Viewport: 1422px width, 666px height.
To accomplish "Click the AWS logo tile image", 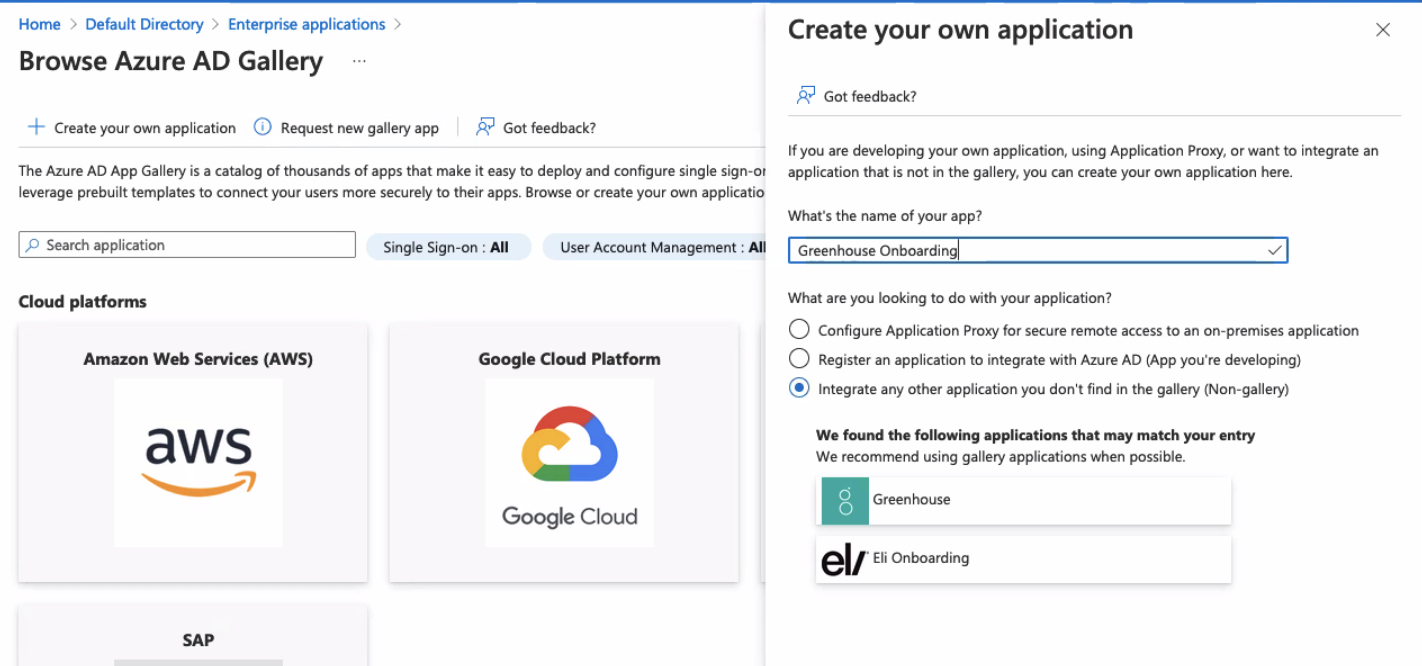I will [x=198, y=463].
